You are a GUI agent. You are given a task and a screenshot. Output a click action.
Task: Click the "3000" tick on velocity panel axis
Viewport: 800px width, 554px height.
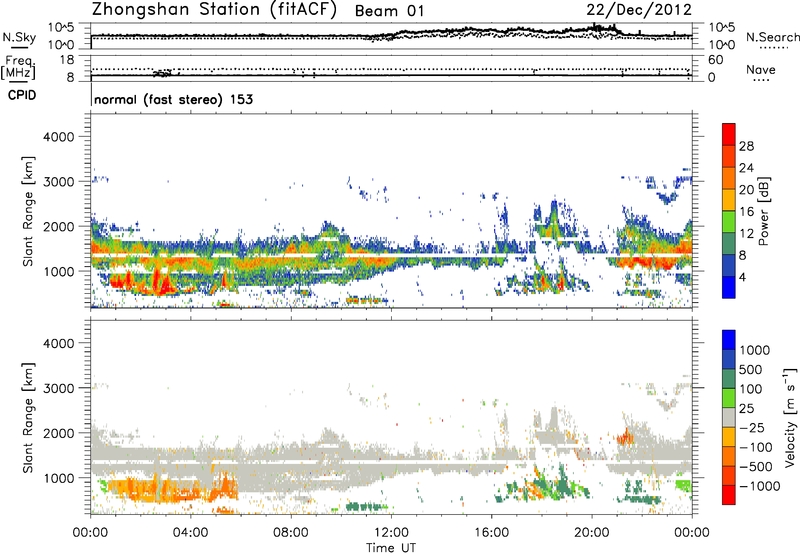tap(58, 388)
